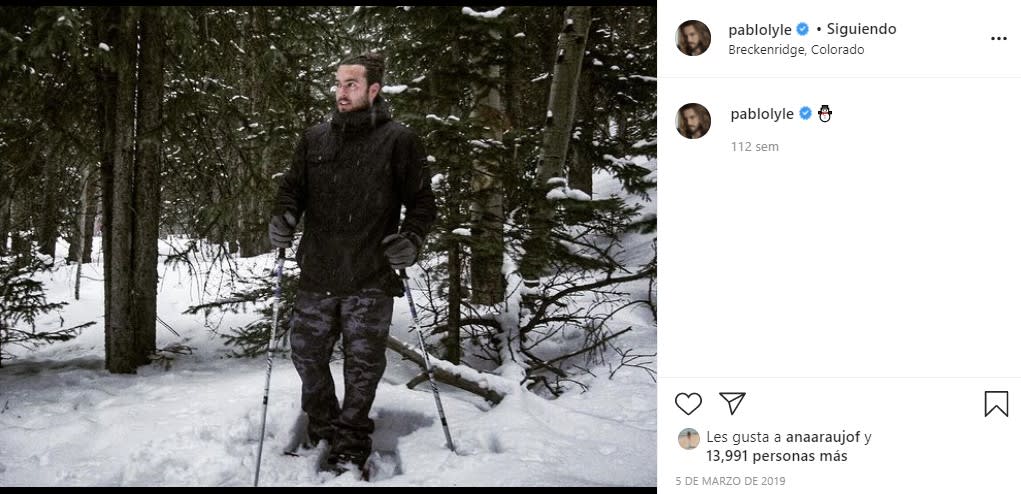Click the small avatar next to likes
Viewport: 1021px width, 494px height.
[688, 438]
